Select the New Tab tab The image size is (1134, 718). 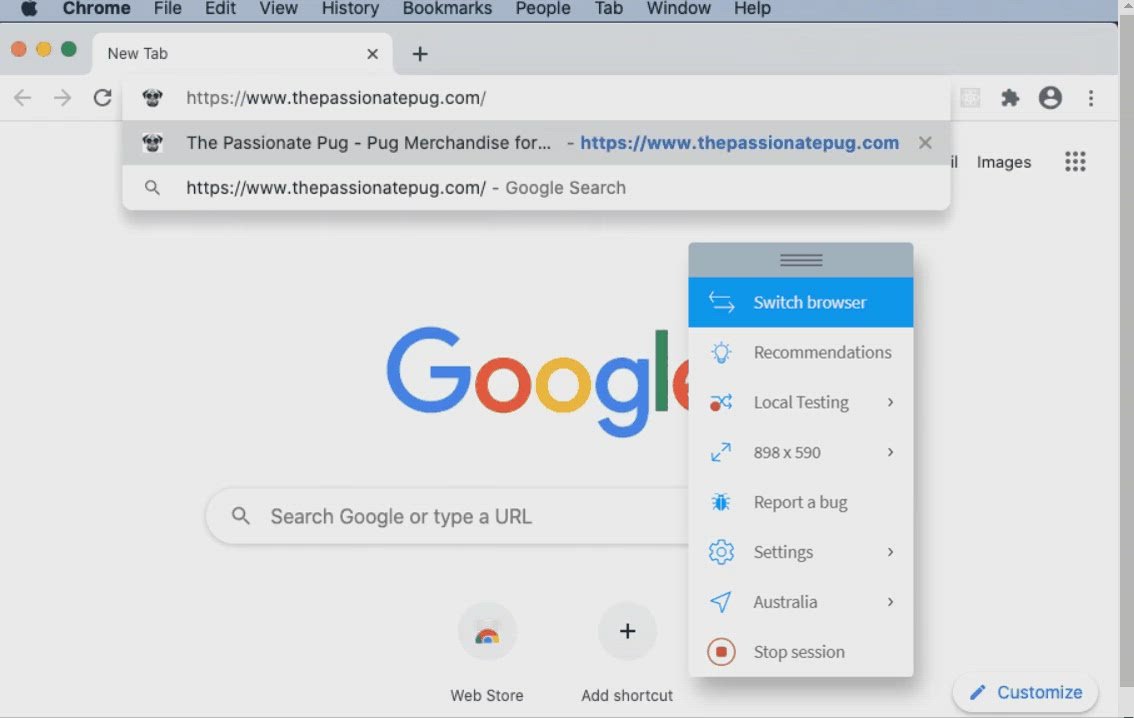coord(242,54)
